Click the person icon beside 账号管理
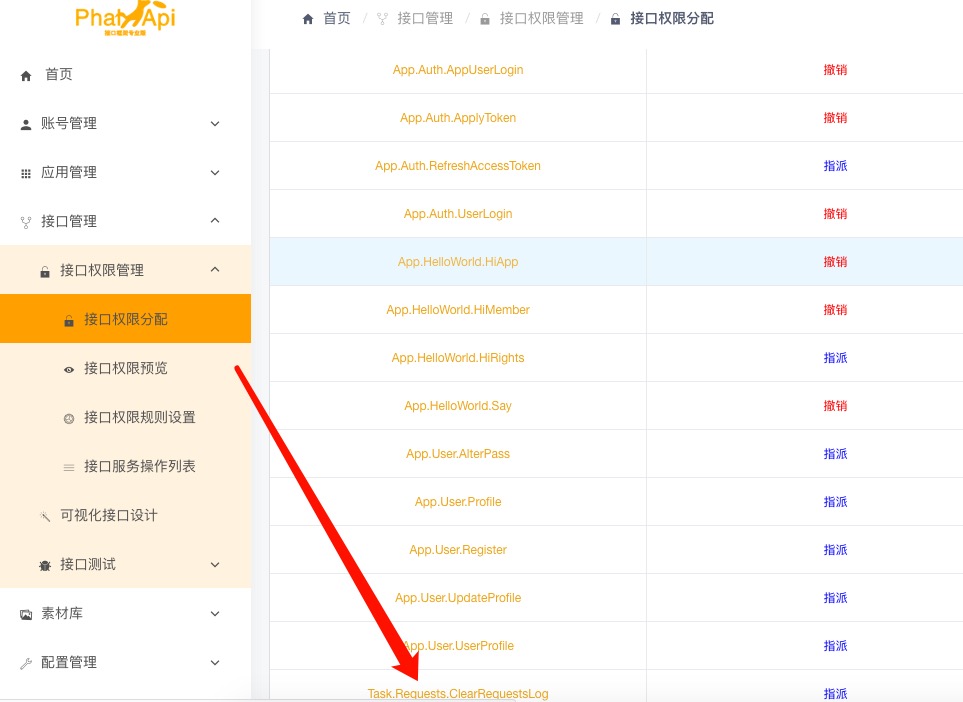Viewport: 963px width, 702px height. click(x=26, y=124)
